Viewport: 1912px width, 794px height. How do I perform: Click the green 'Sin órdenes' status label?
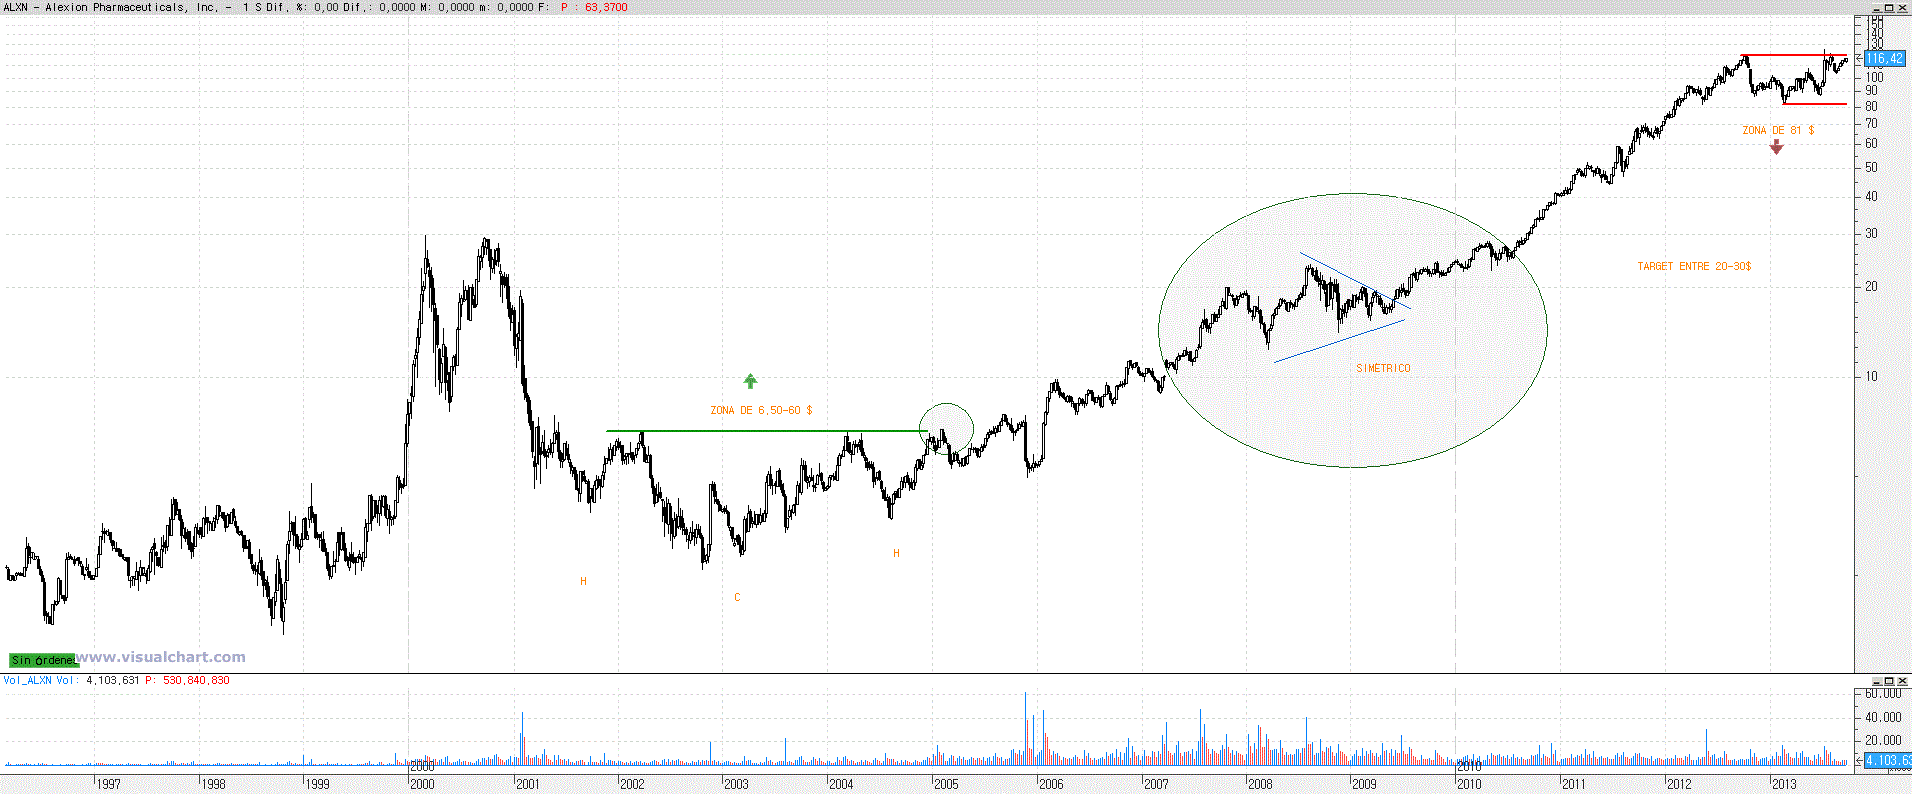click(43, 660)
